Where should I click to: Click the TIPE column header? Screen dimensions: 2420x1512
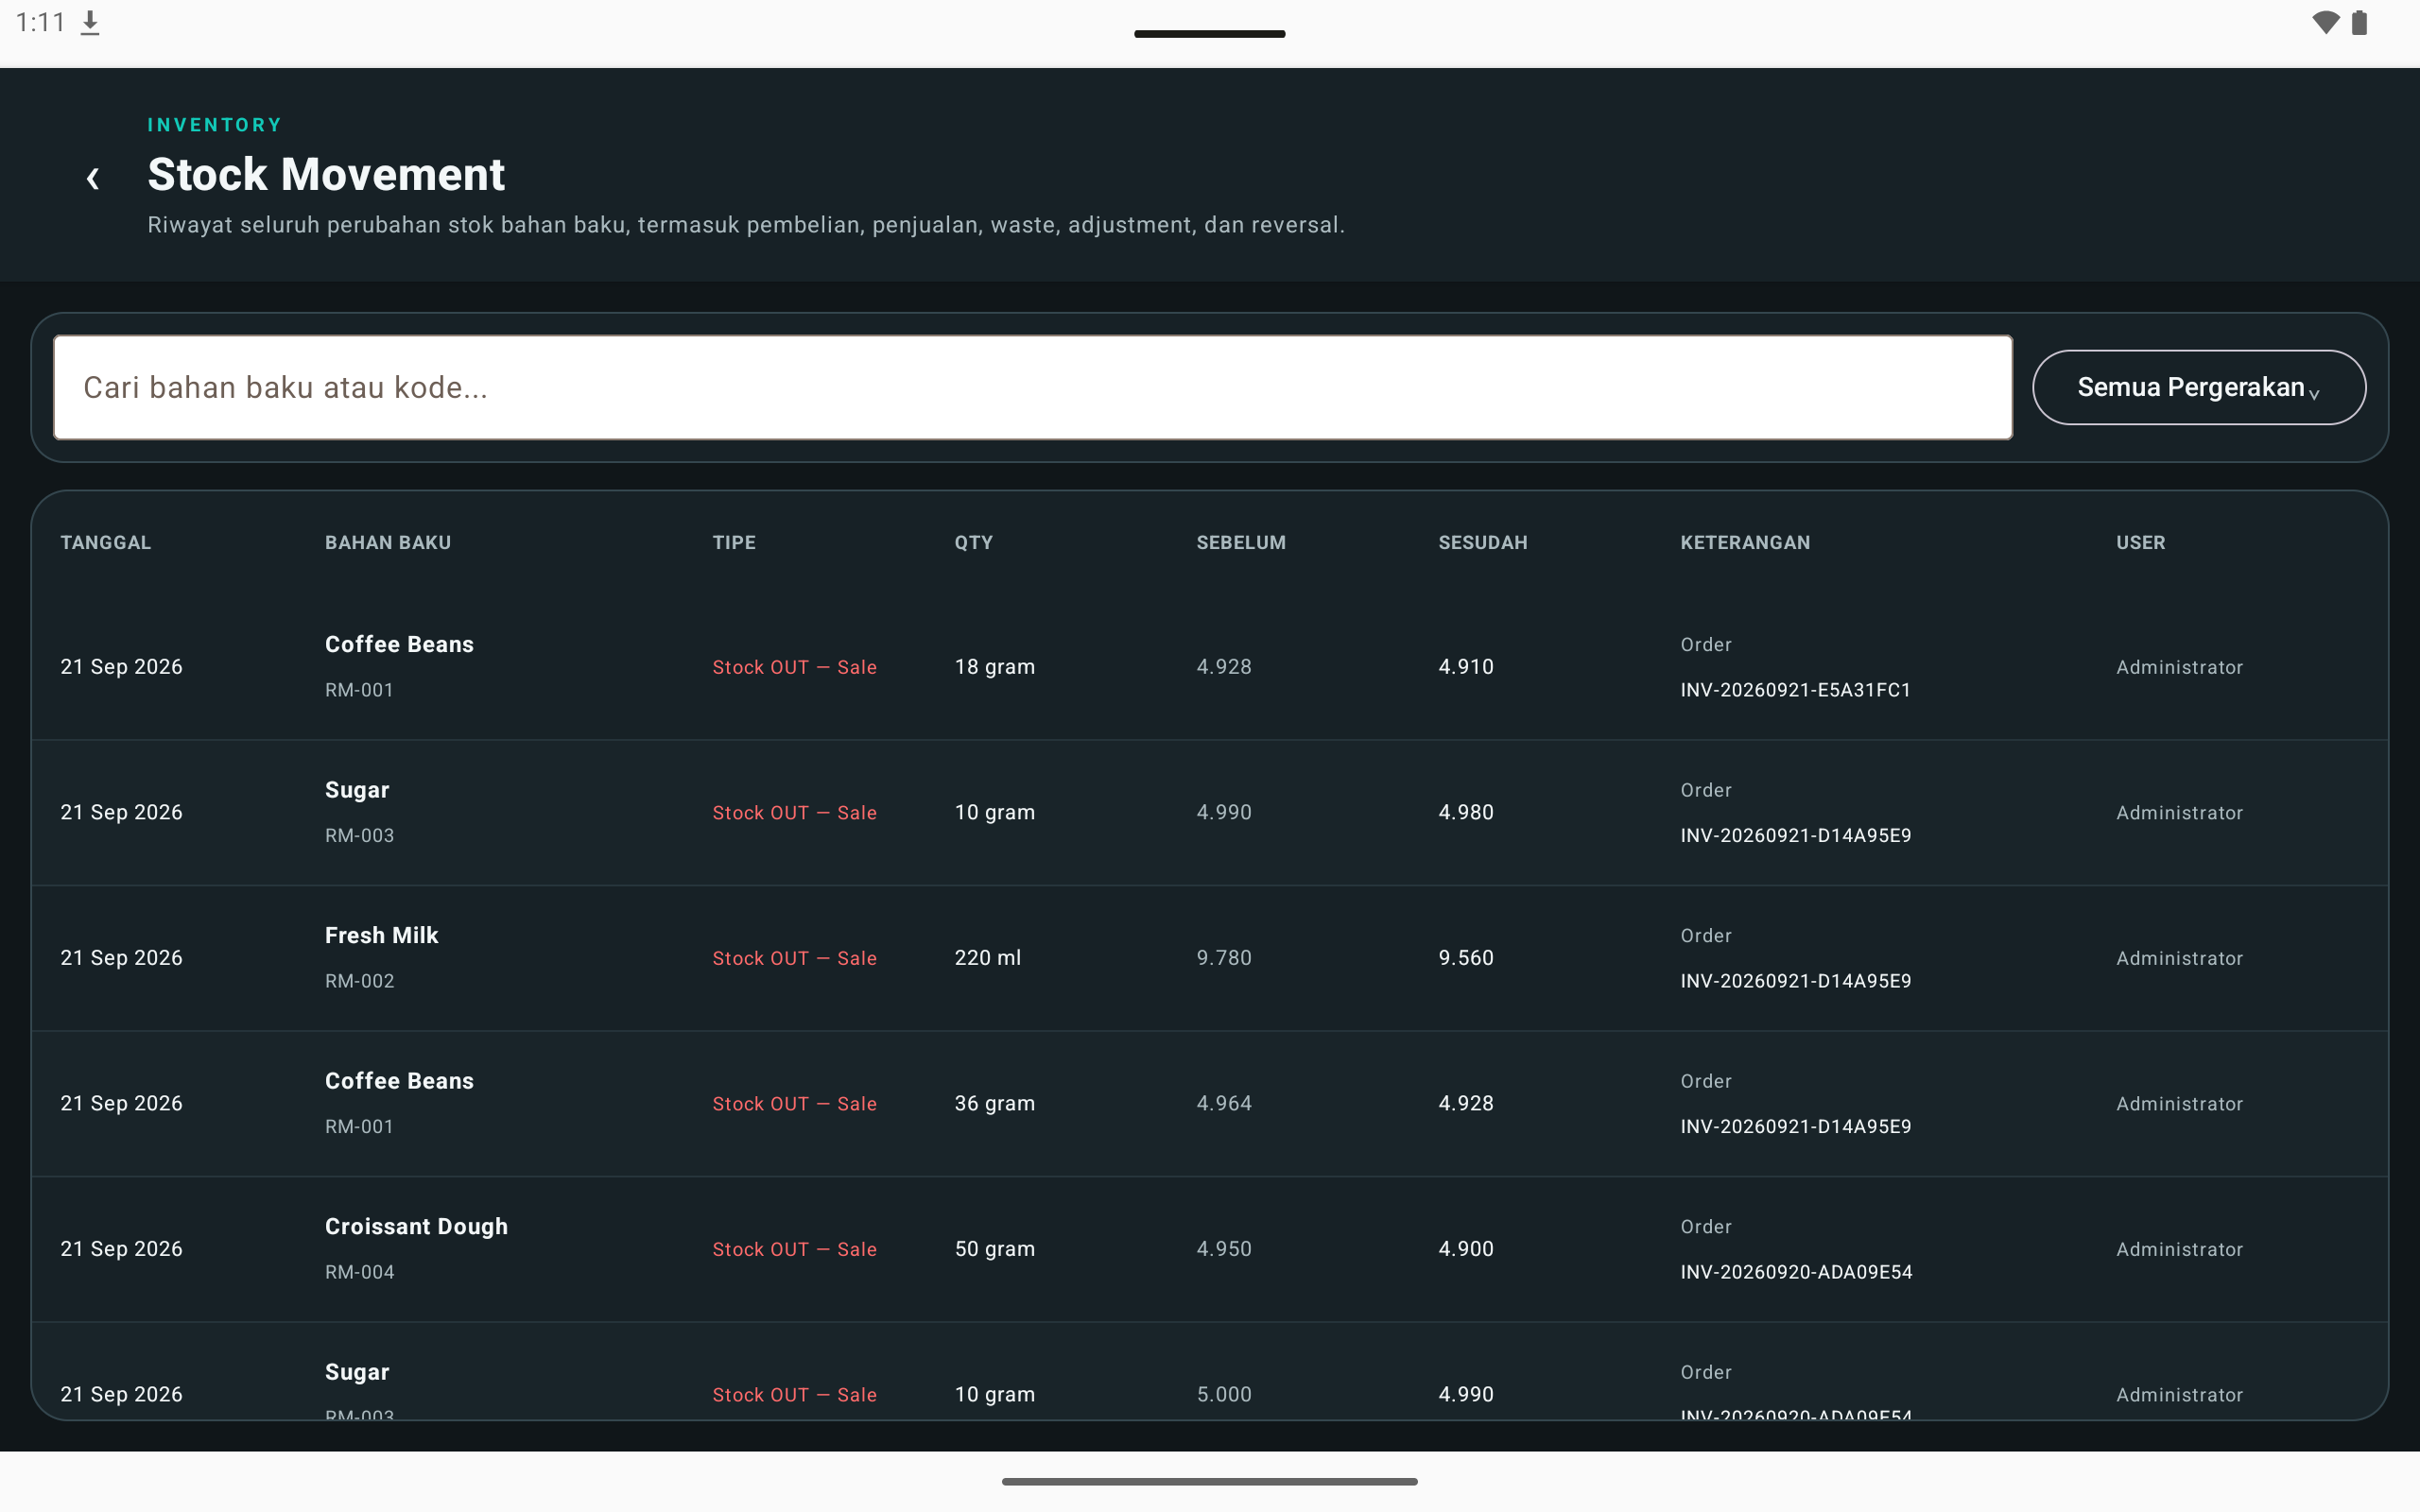[x=734, y=542]
